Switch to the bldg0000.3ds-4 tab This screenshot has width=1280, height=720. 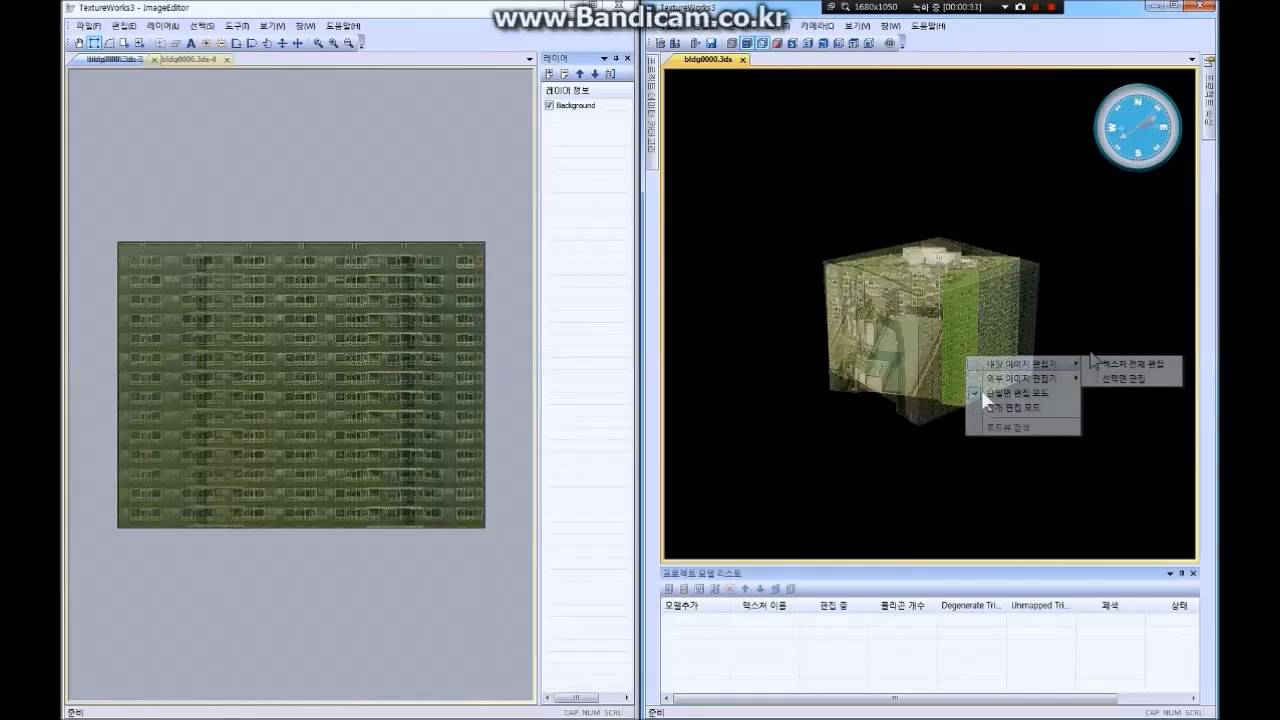pos(189,59)
